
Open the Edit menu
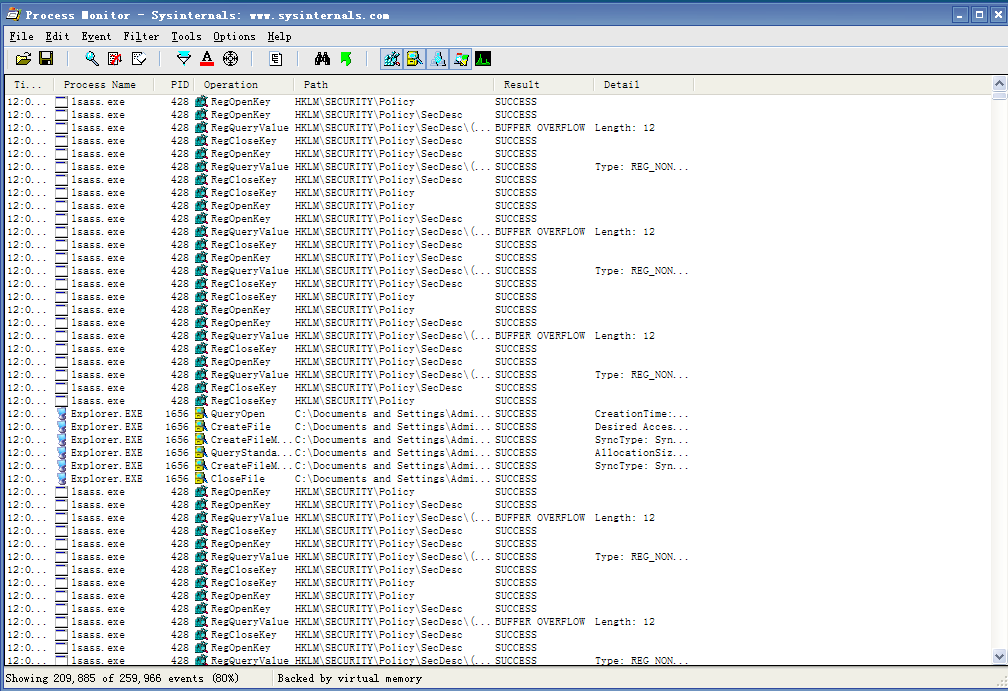57,37
